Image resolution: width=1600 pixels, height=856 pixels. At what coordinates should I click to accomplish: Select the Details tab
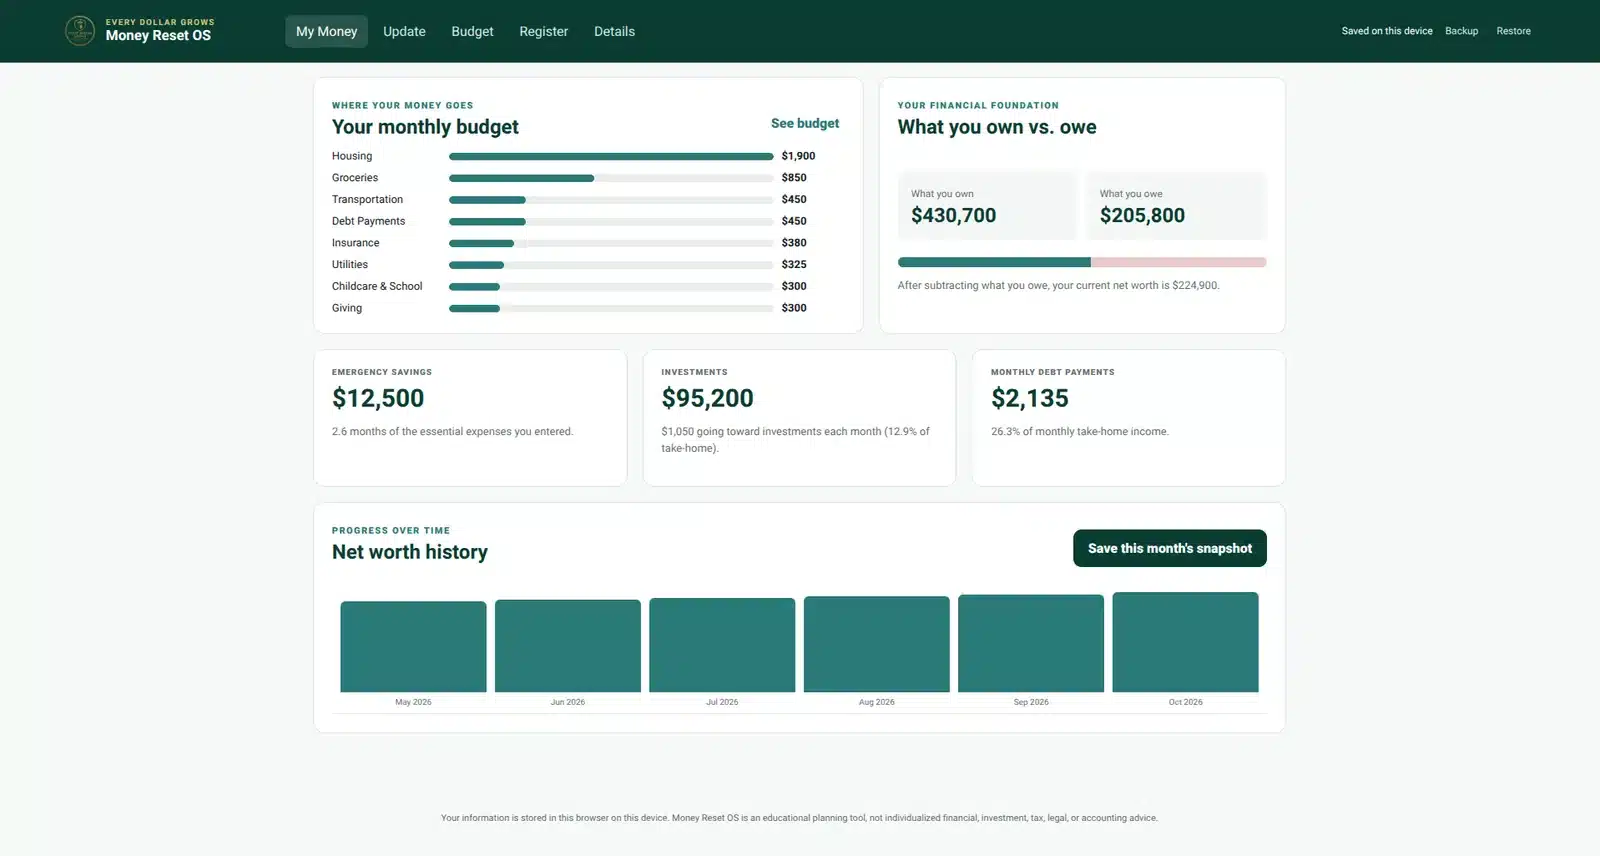tap(614, 31)
